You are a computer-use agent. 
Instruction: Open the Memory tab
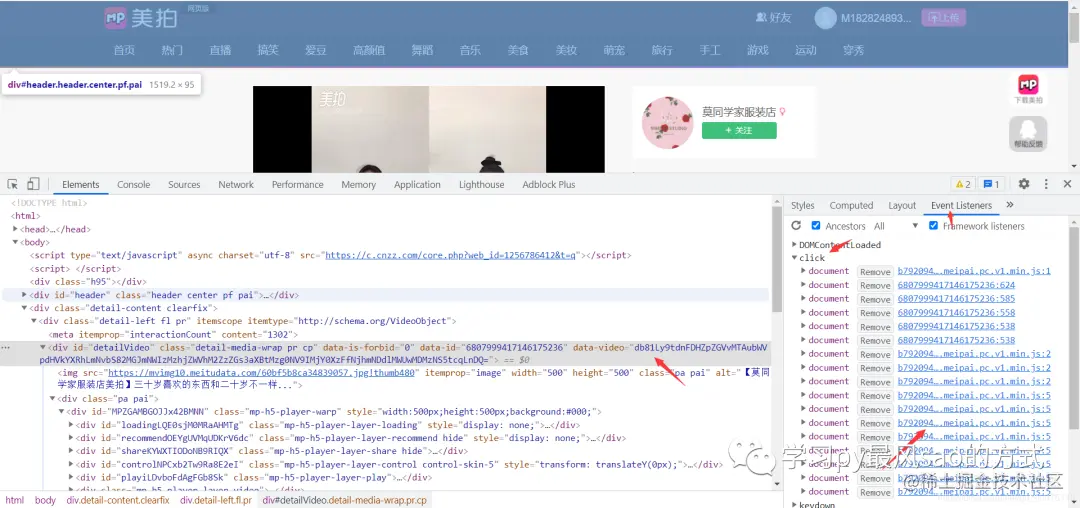359,184
